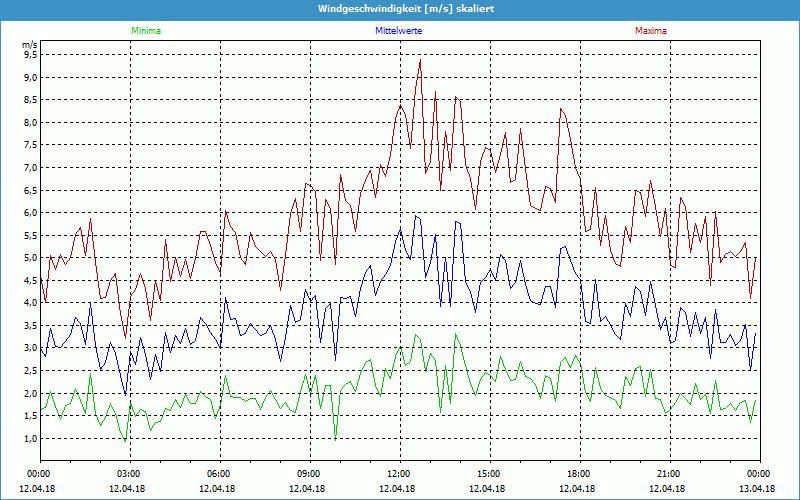800x500 pixels.
Task: Click the red Maxima legend label
Action: coord(651,31)
